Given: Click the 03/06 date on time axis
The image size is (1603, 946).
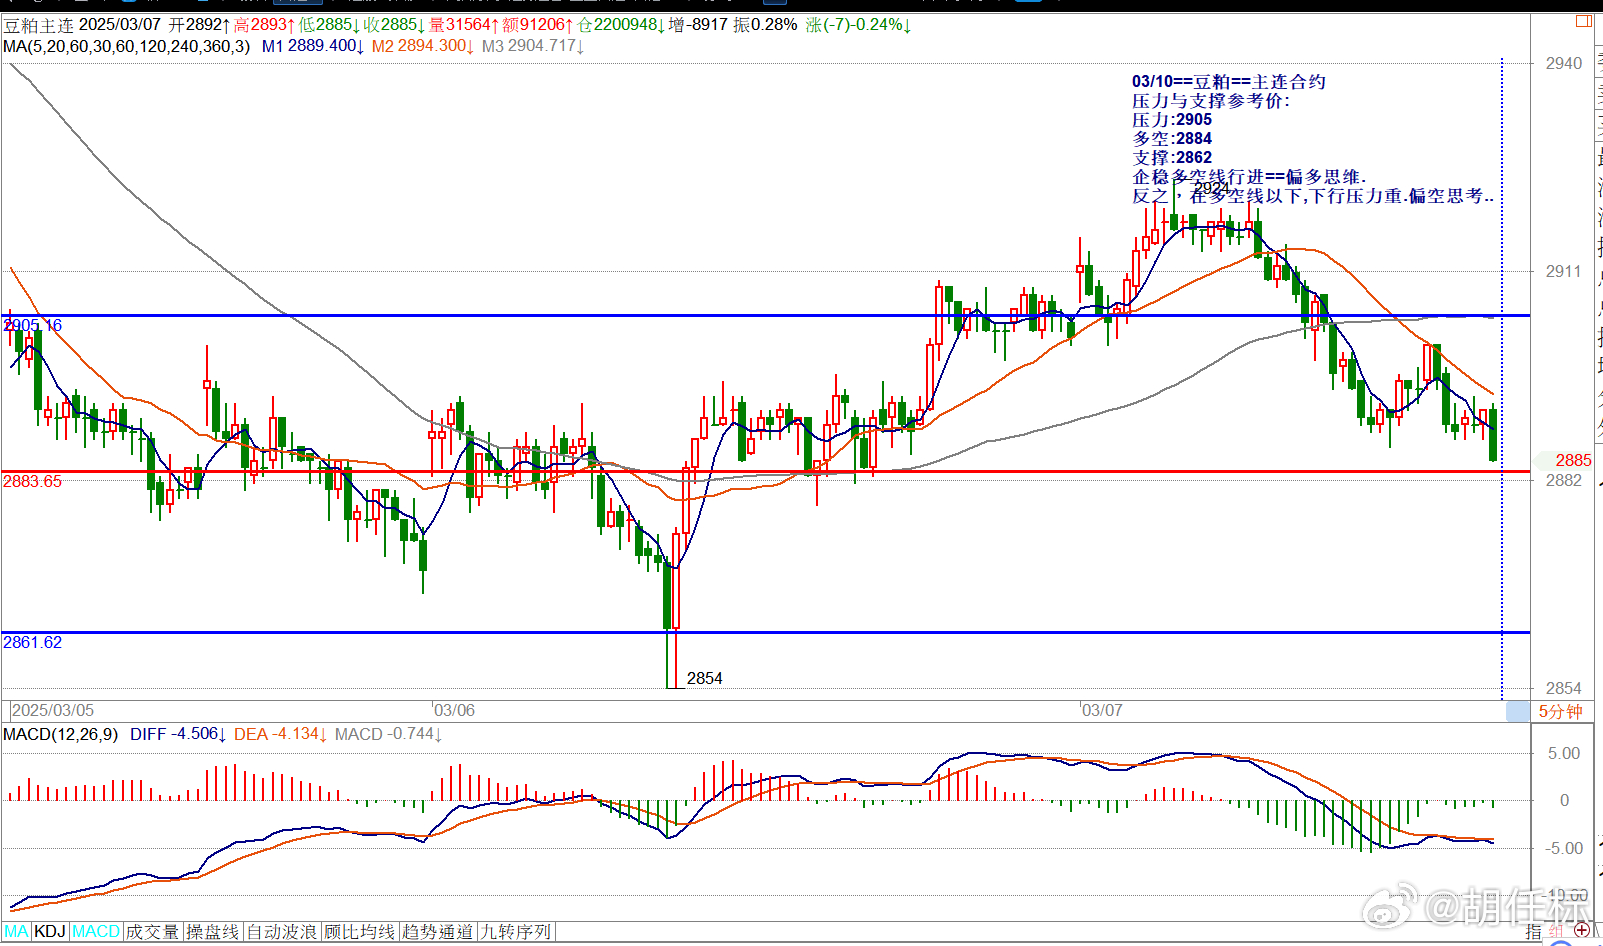Looking at the screenshot, I should point(454,710).
